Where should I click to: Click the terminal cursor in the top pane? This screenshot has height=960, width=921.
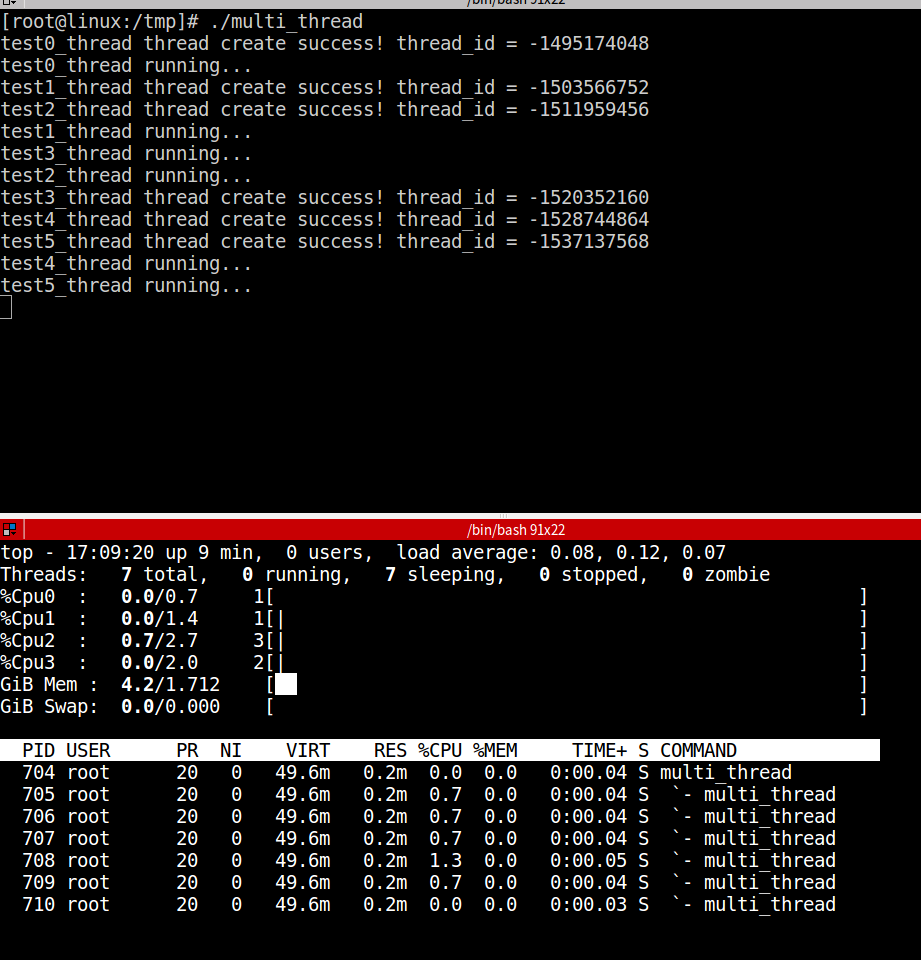tap(6, 308)
